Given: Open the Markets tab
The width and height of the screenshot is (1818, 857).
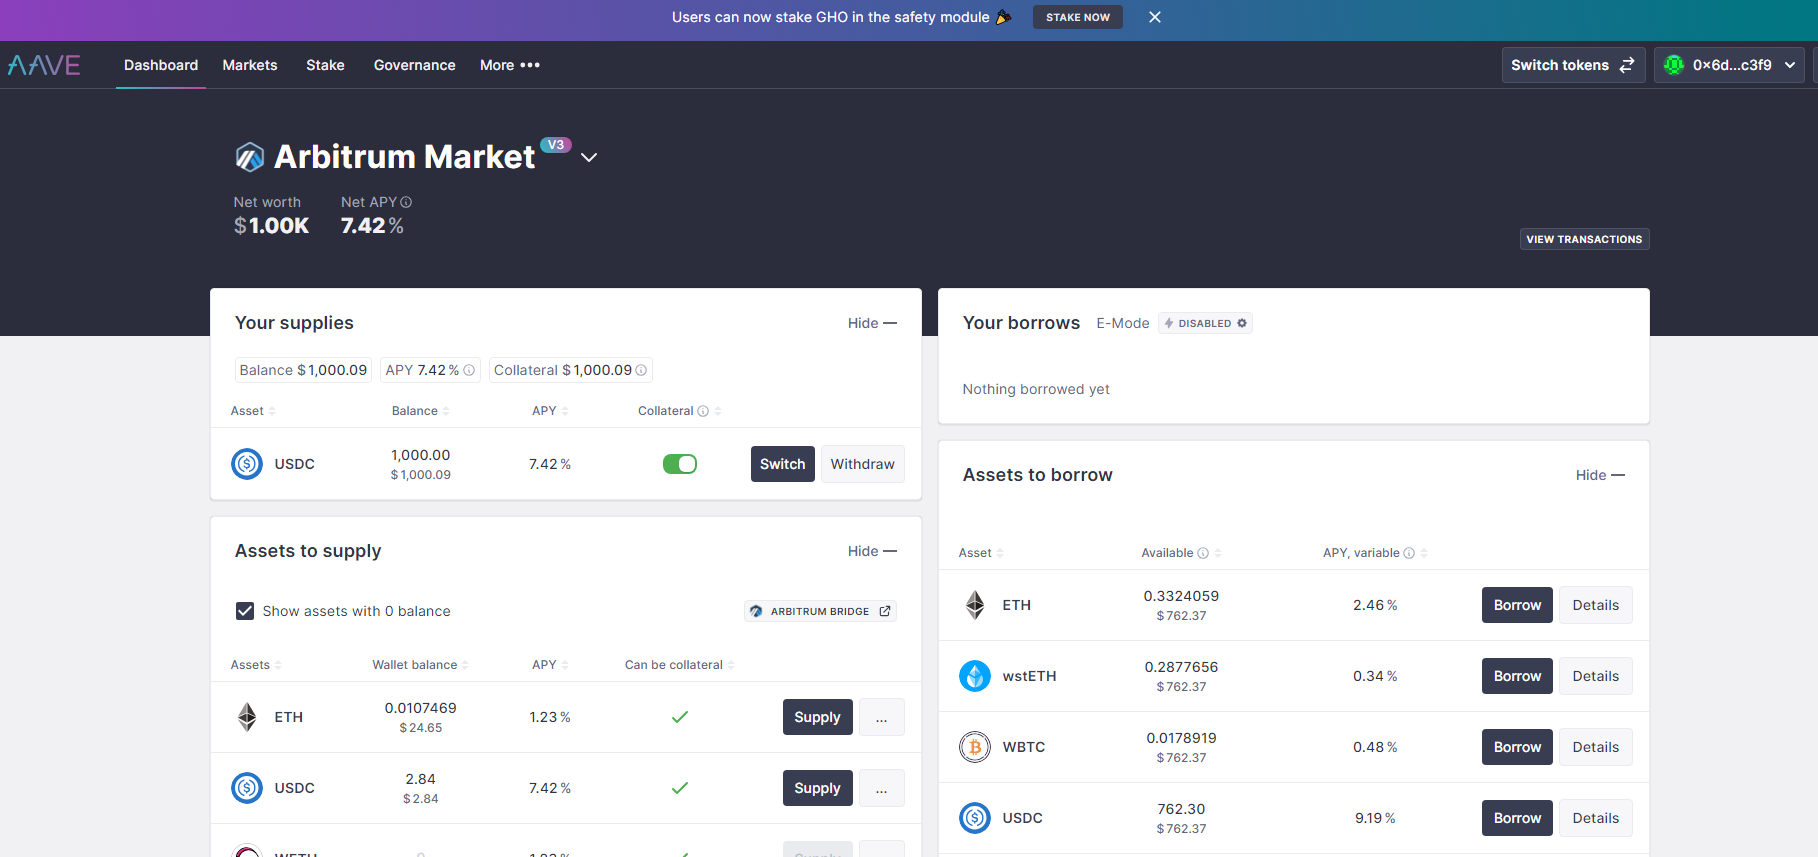Looking at the screenshot, I should point(250,65).
